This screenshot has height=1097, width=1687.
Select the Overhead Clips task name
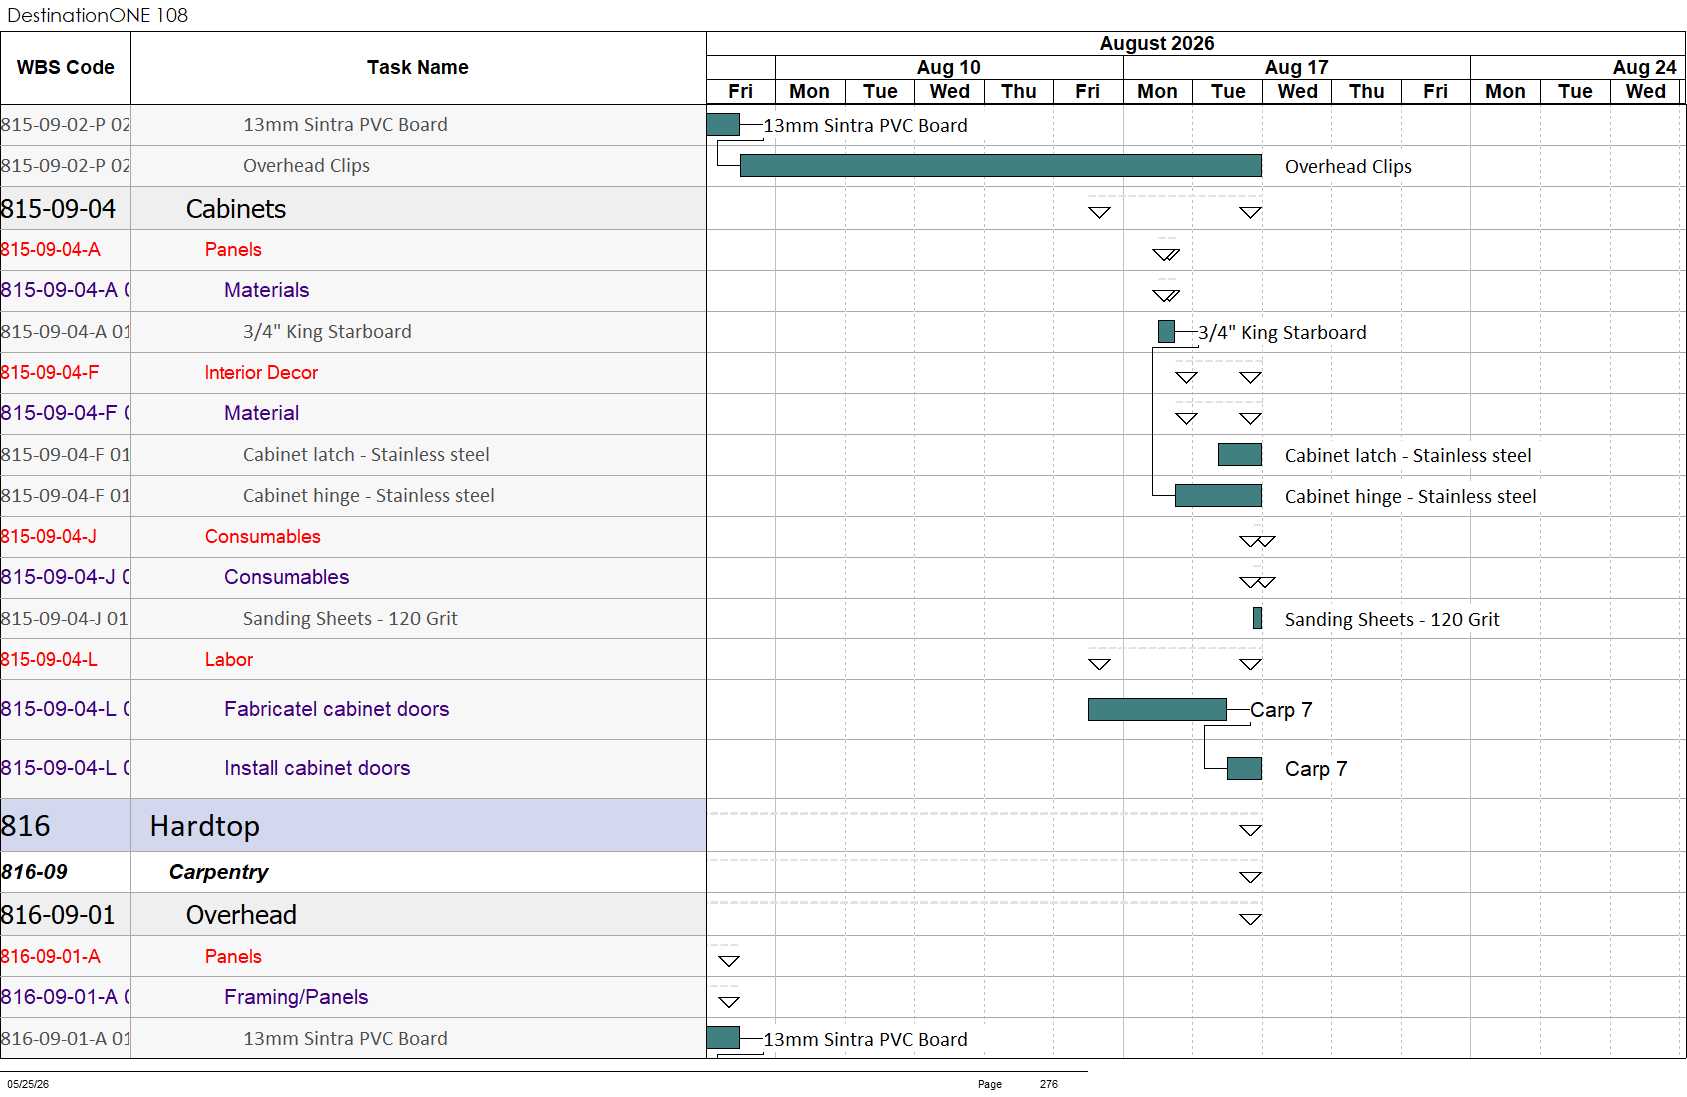tap(306, 166)
